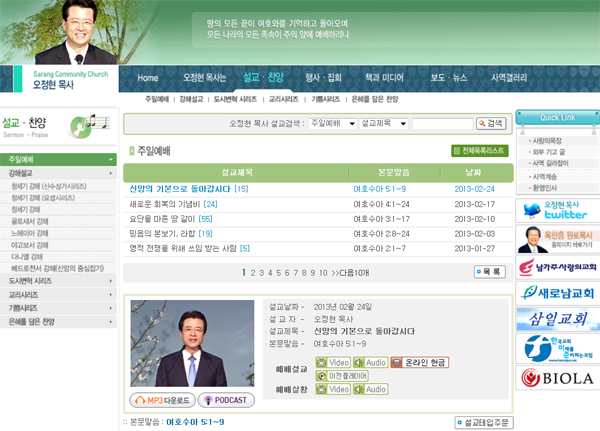This screenshot has height=431, width=600.
Task: Expand the 강해설교 sidebar section
Action: tap(59, 173)
